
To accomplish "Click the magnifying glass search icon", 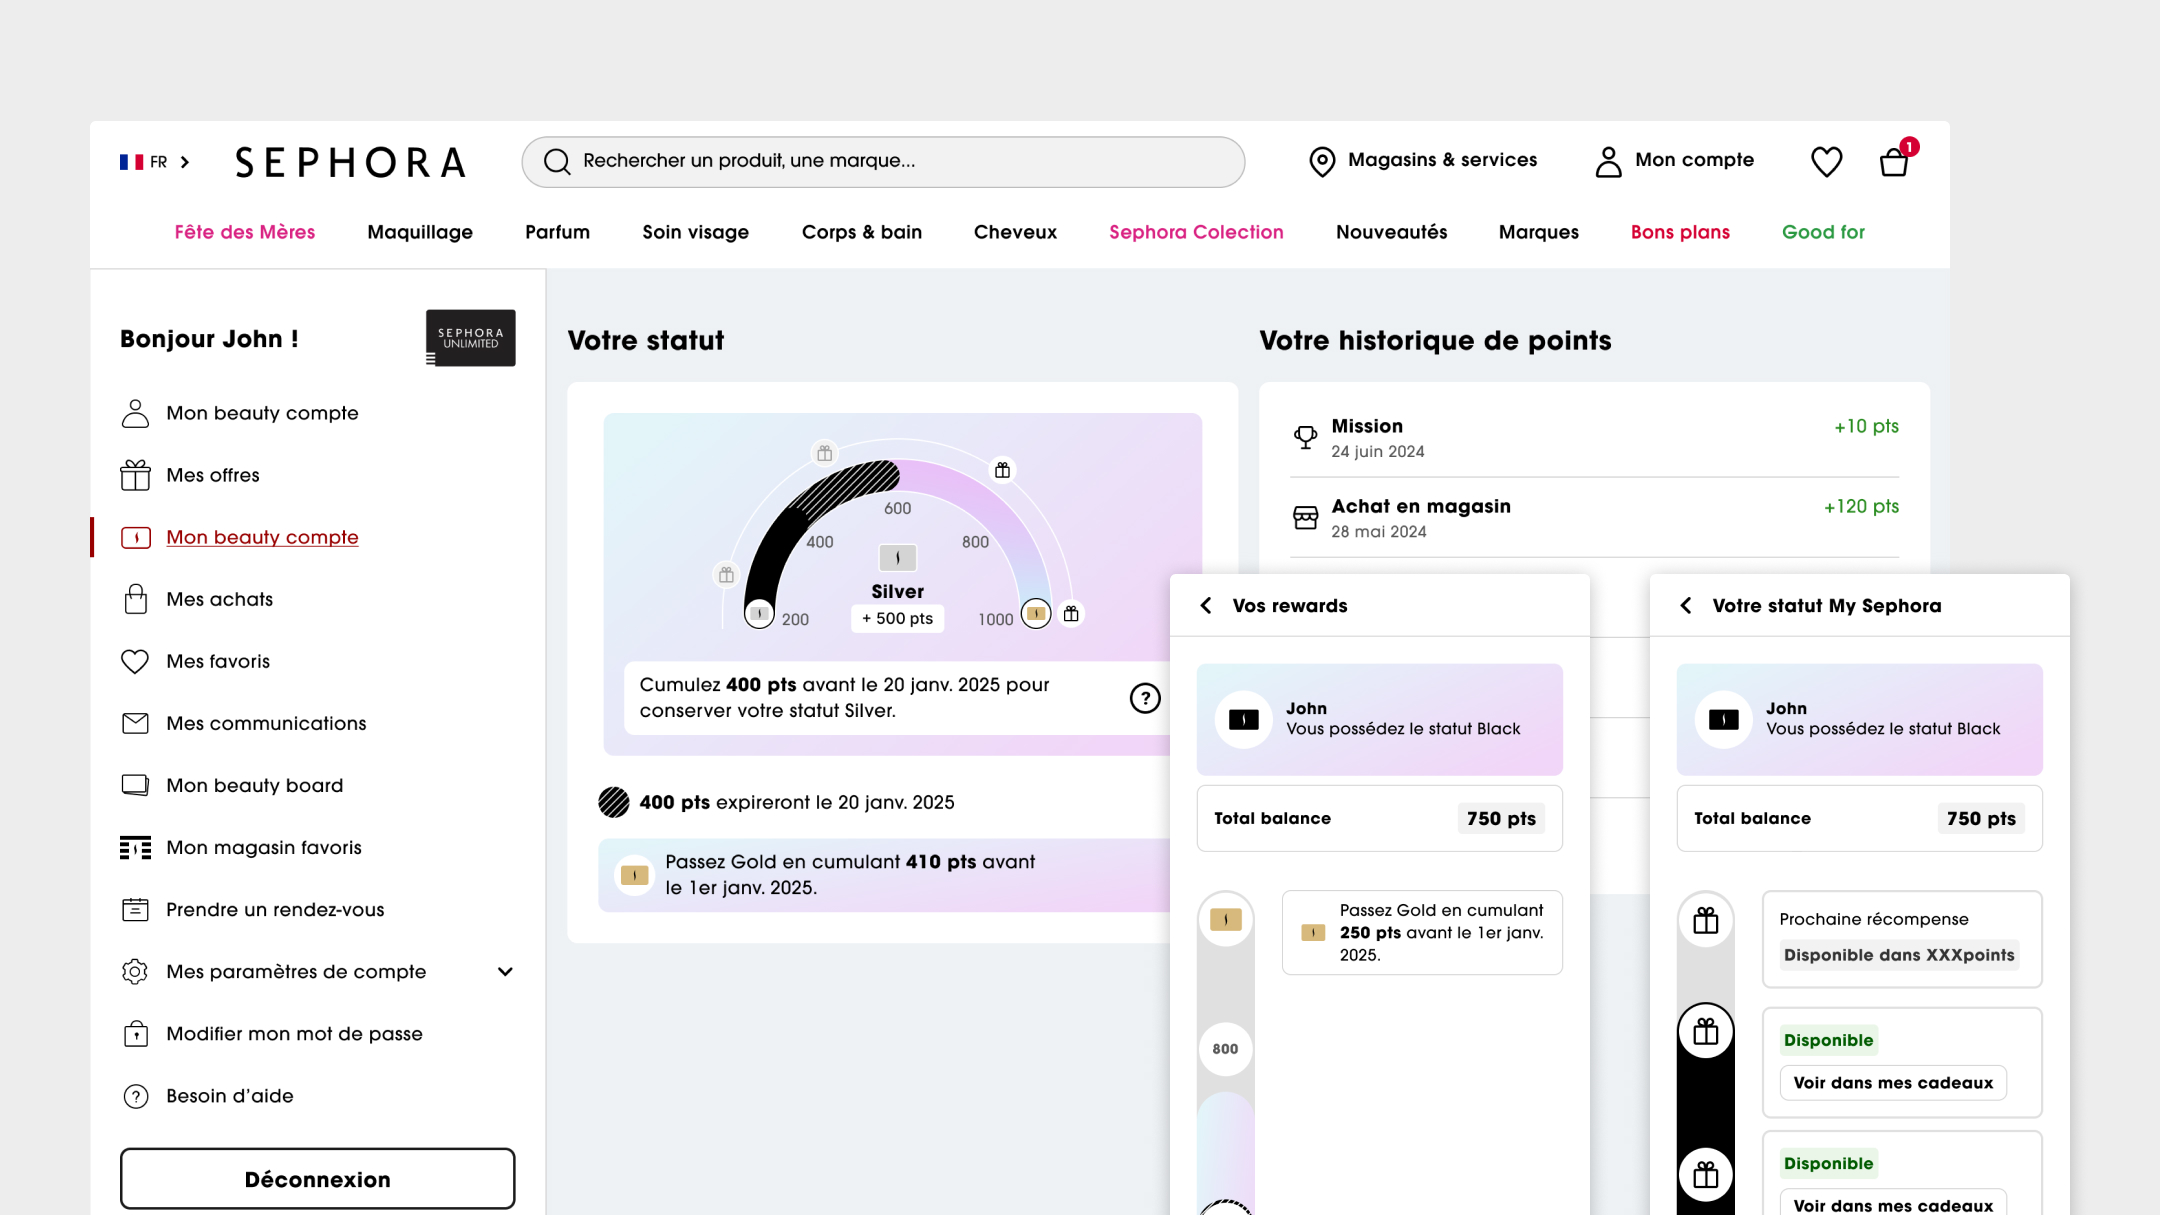I will [557, 162].
